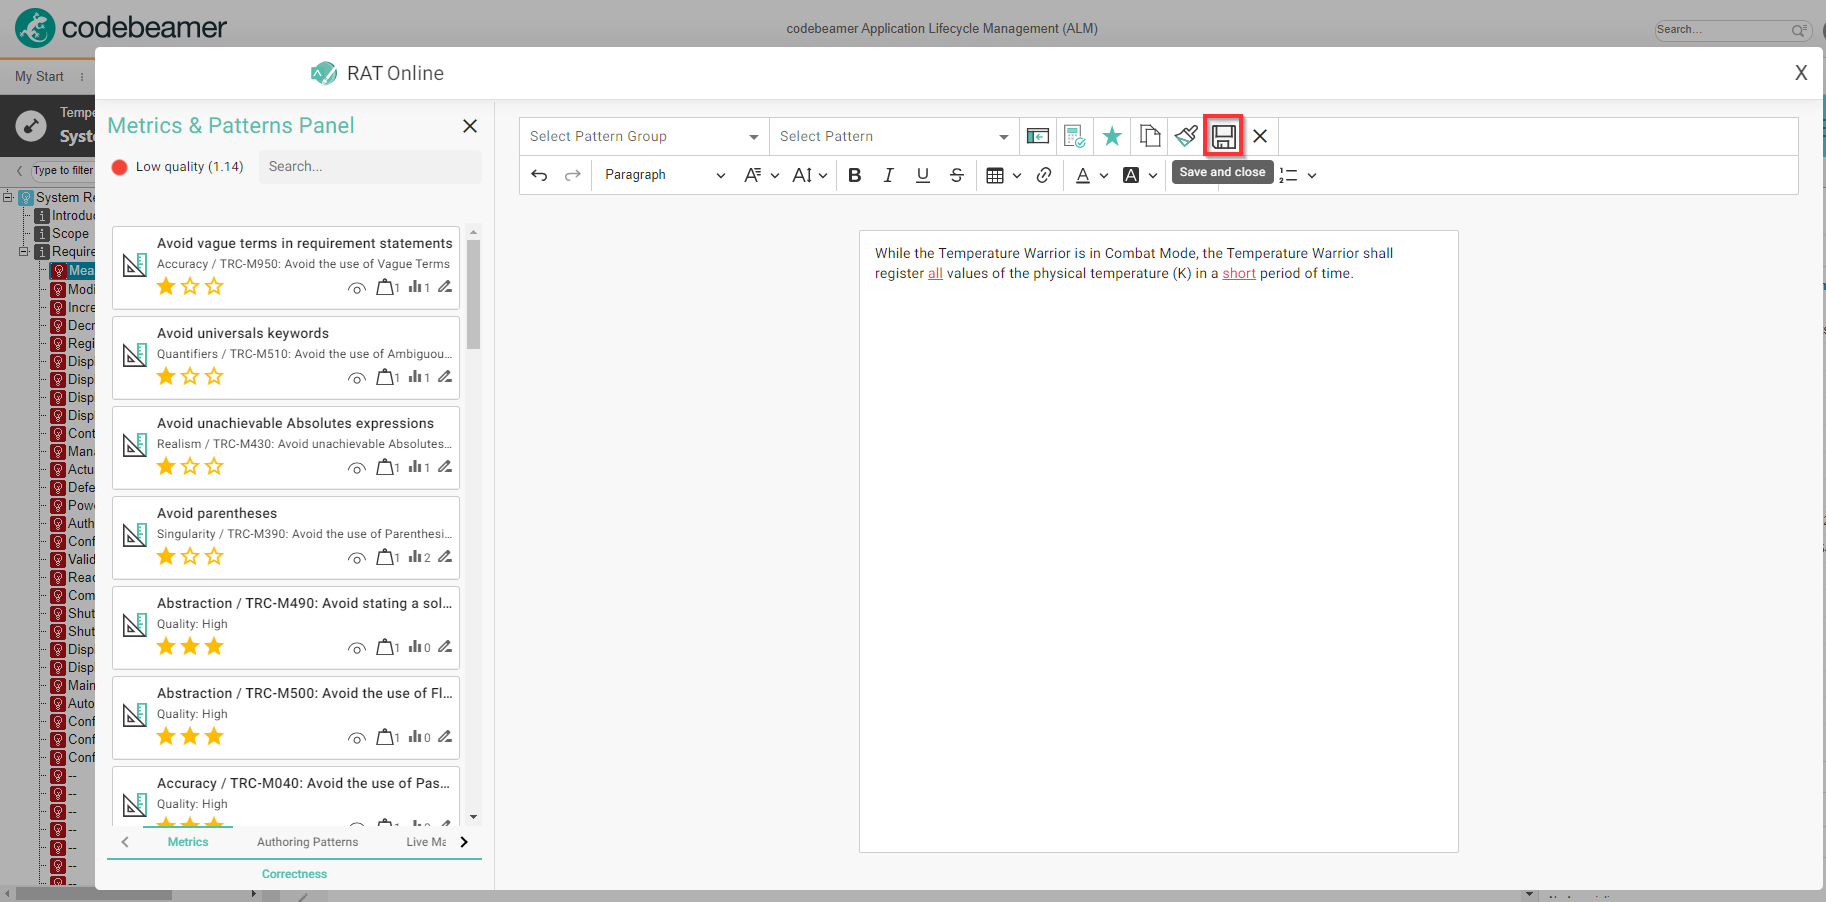Image resolution: width=1826 pixels, height=902 pixels.
Task: Click the ruler metric icon on 'Avoid parentheses' card
Action: point(135,535)
